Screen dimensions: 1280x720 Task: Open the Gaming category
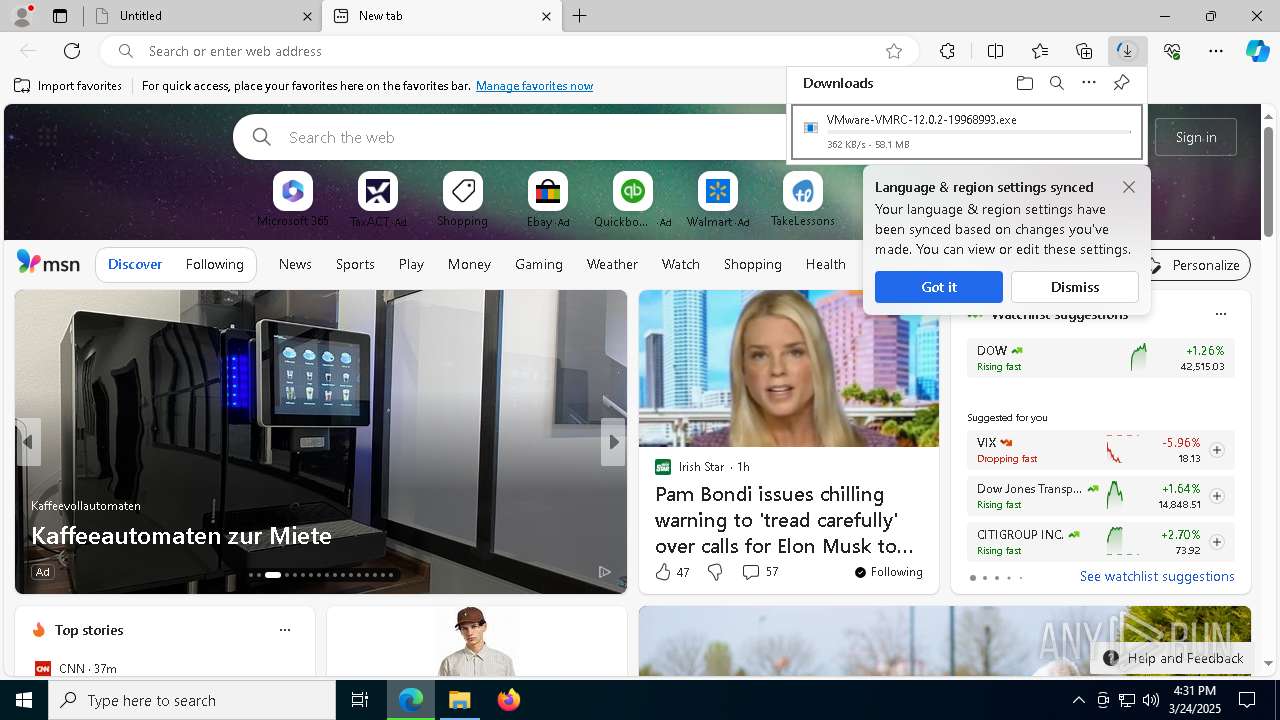click(x=539, y=264)
